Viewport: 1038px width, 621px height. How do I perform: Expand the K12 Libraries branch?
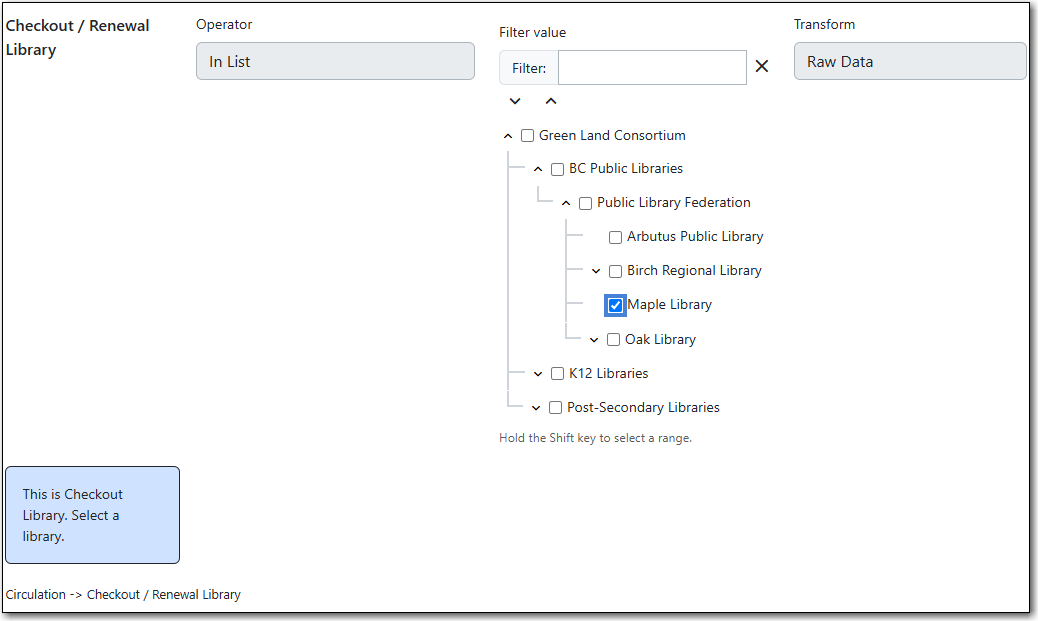[x=538, y=374]
